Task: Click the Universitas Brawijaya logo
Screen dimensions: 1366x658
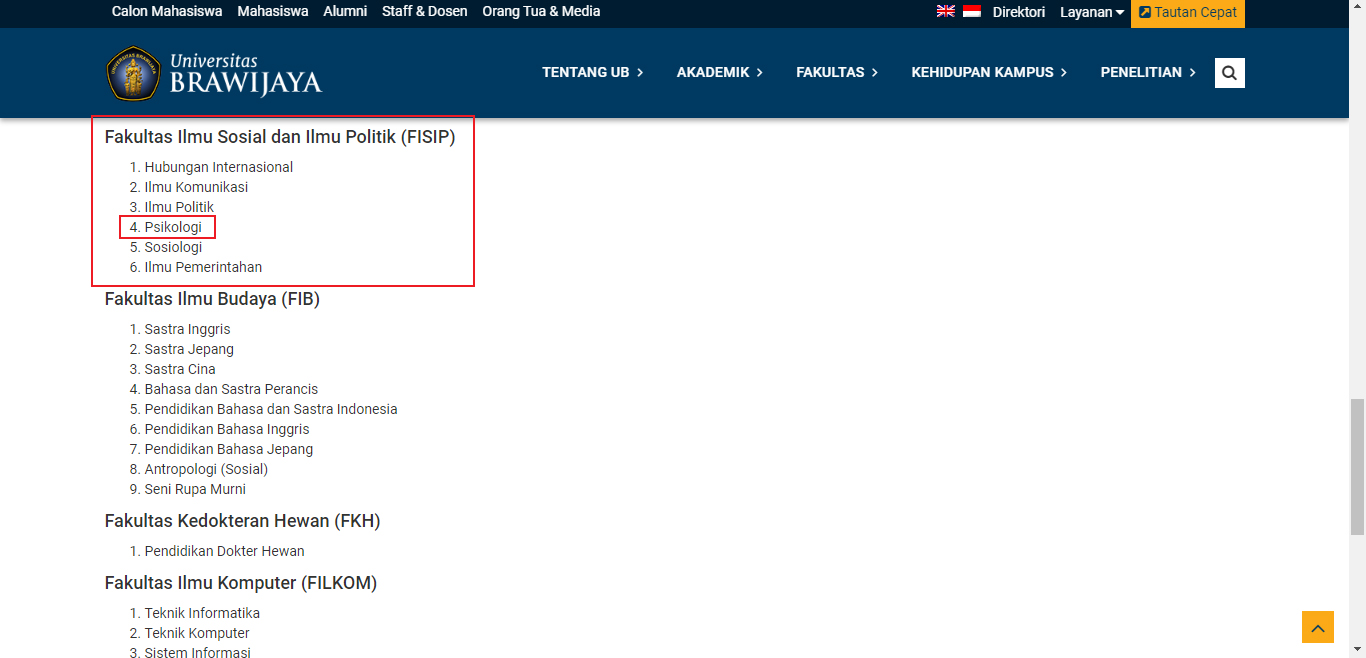Action: (x=214, y=73)
